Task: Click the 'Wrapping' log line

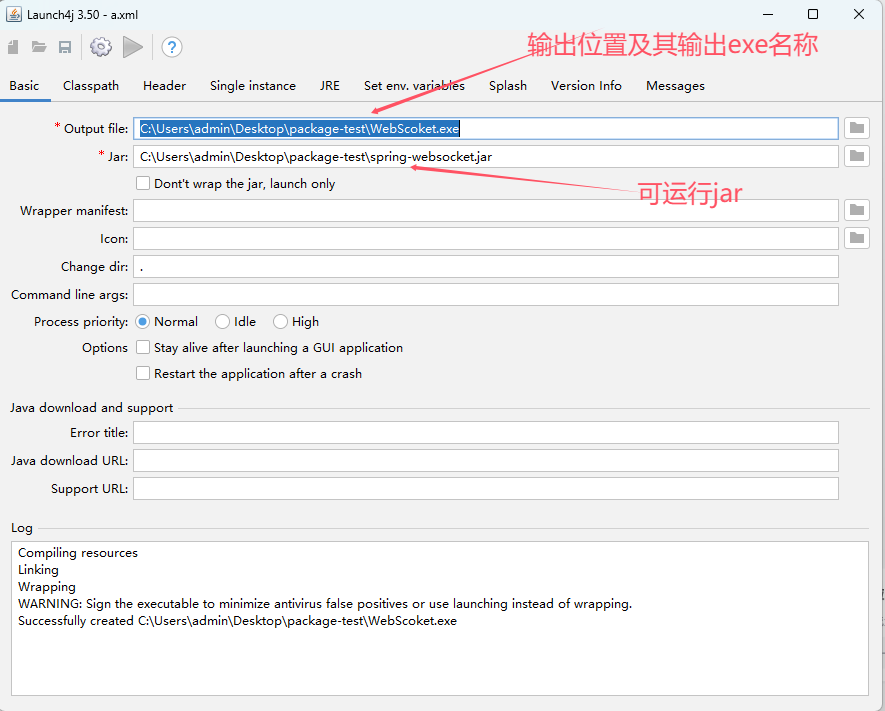Action: tap(47, 587)
